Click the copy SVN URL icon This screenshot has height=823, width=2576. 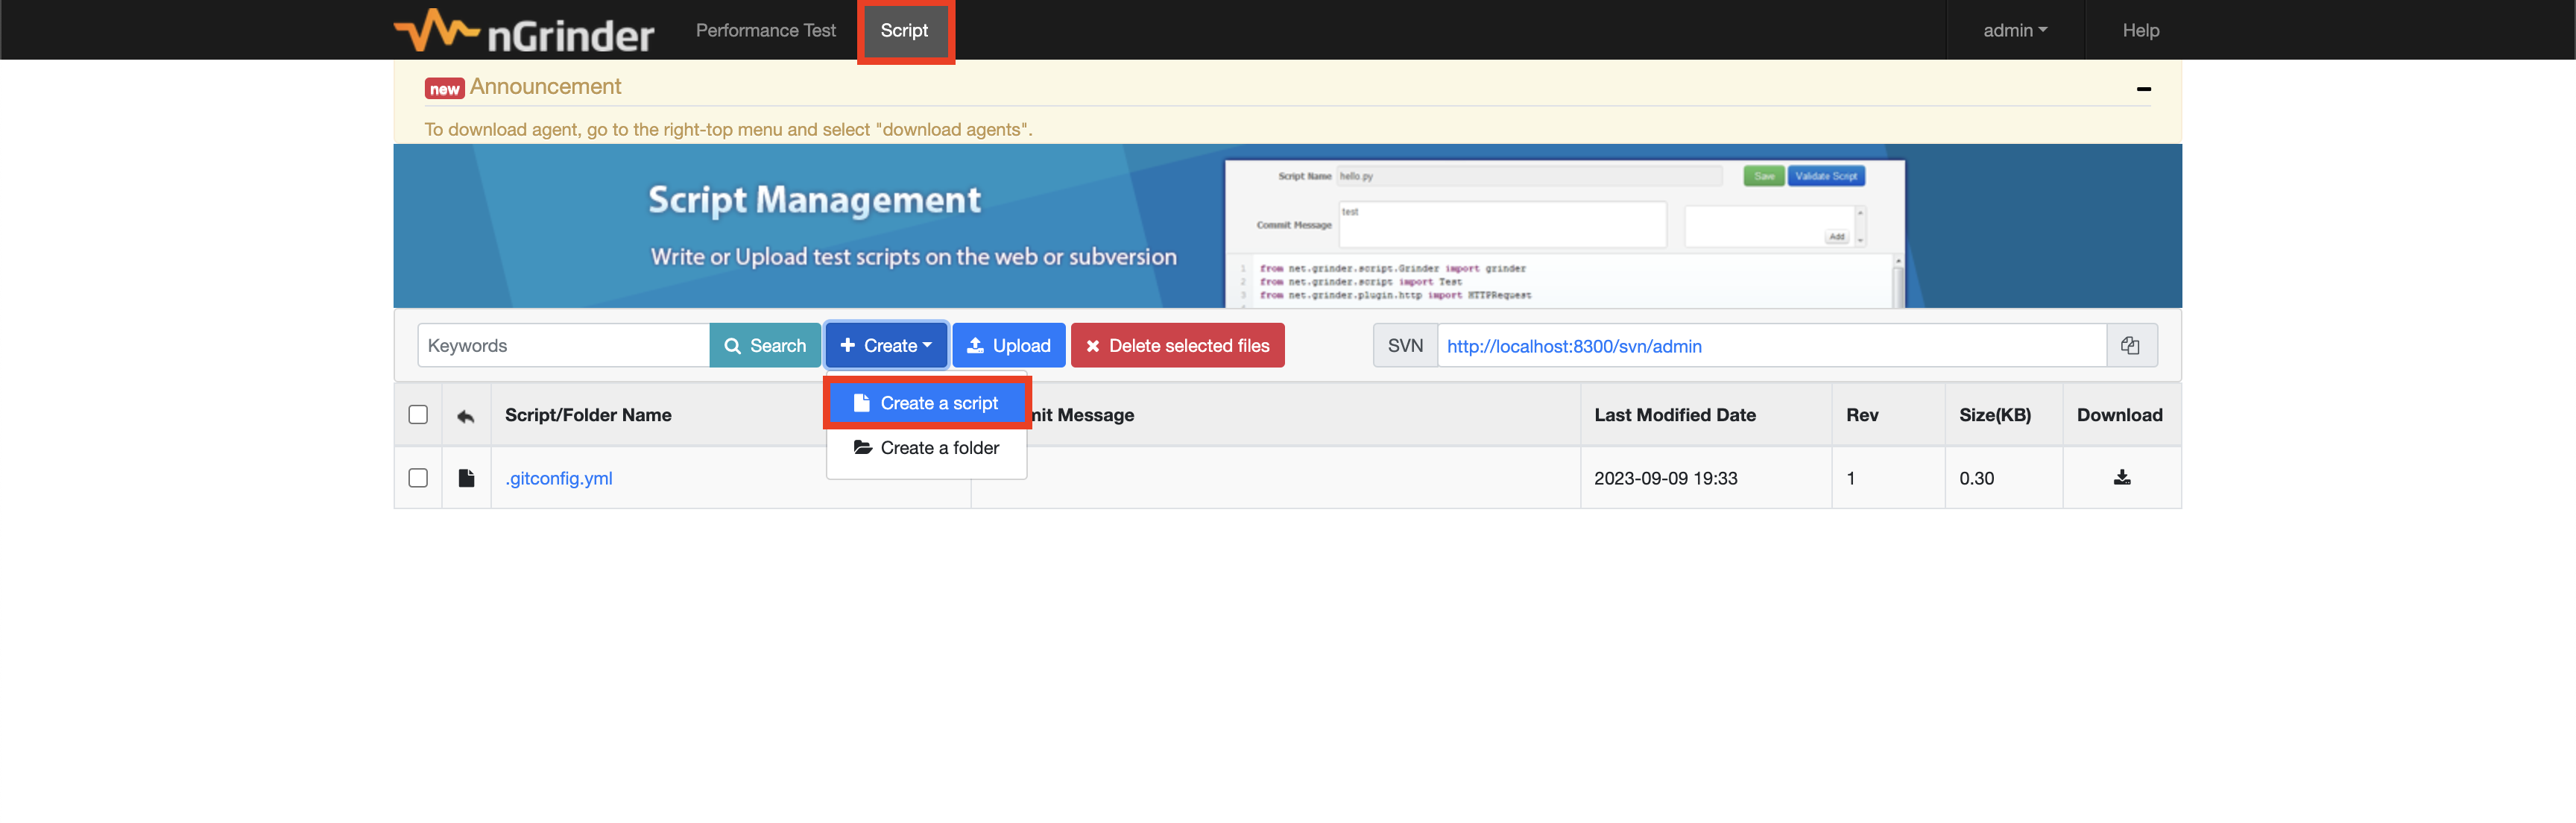(x=2130, y=346)
